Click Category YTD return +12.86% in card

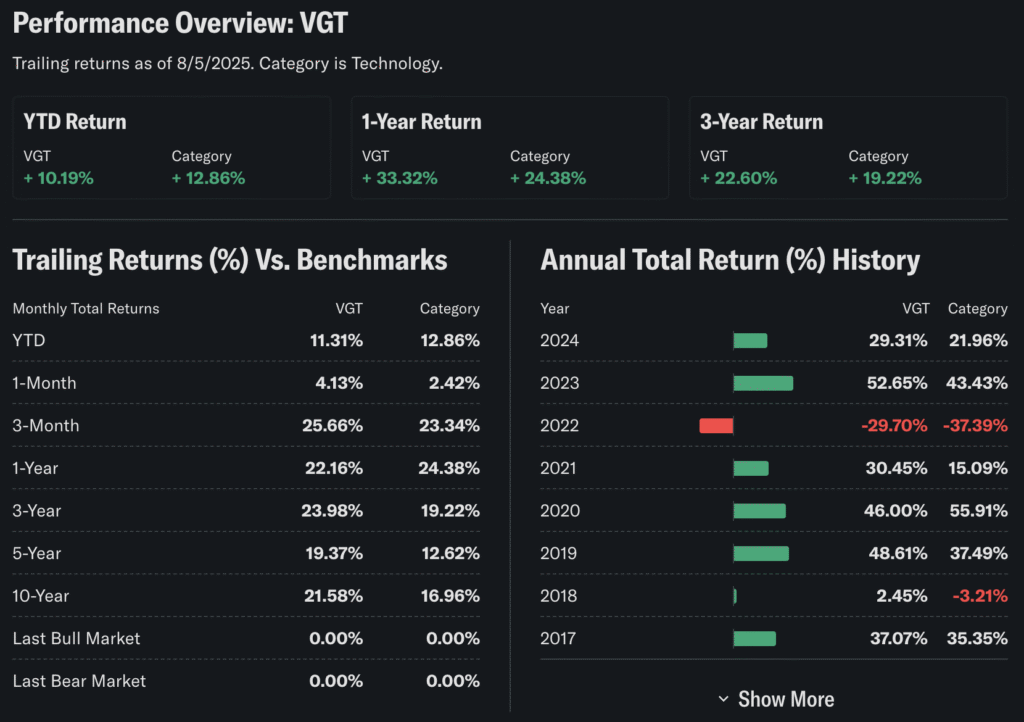pos(208,178)
